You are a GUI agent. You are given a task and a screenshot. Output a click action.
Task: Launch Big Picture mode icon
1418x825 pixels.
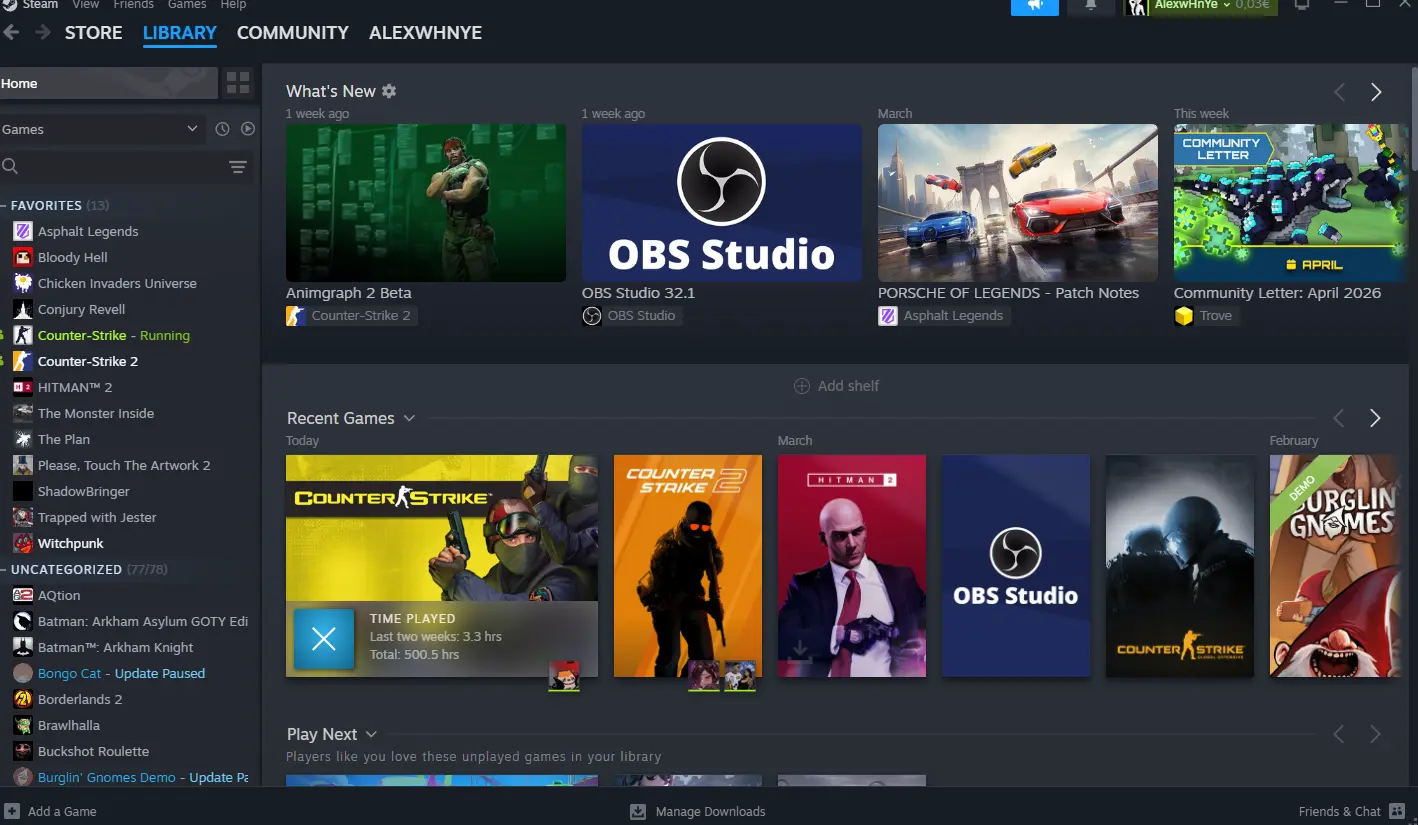tap(1302, 6)
